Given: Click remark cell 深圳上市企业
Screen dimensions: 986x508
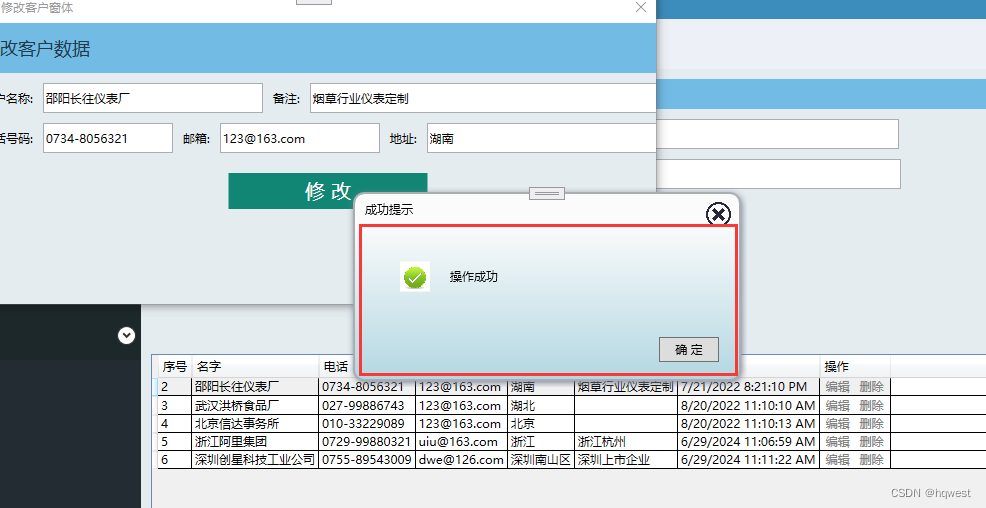Looking at the screenshot, I should tap(626, 460).
